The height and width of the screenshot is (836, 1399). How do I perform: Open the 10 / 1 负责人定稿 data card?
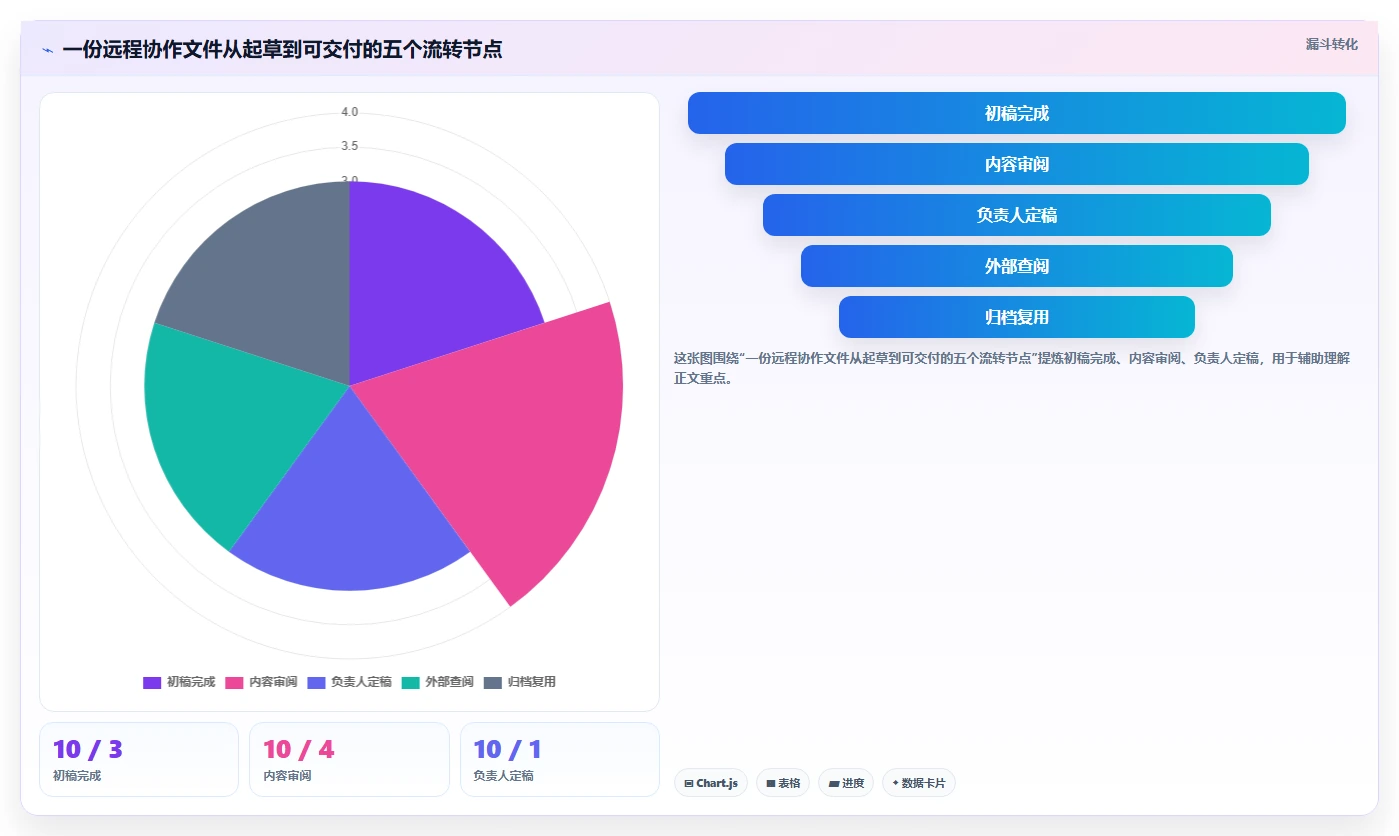click(560, 760)
